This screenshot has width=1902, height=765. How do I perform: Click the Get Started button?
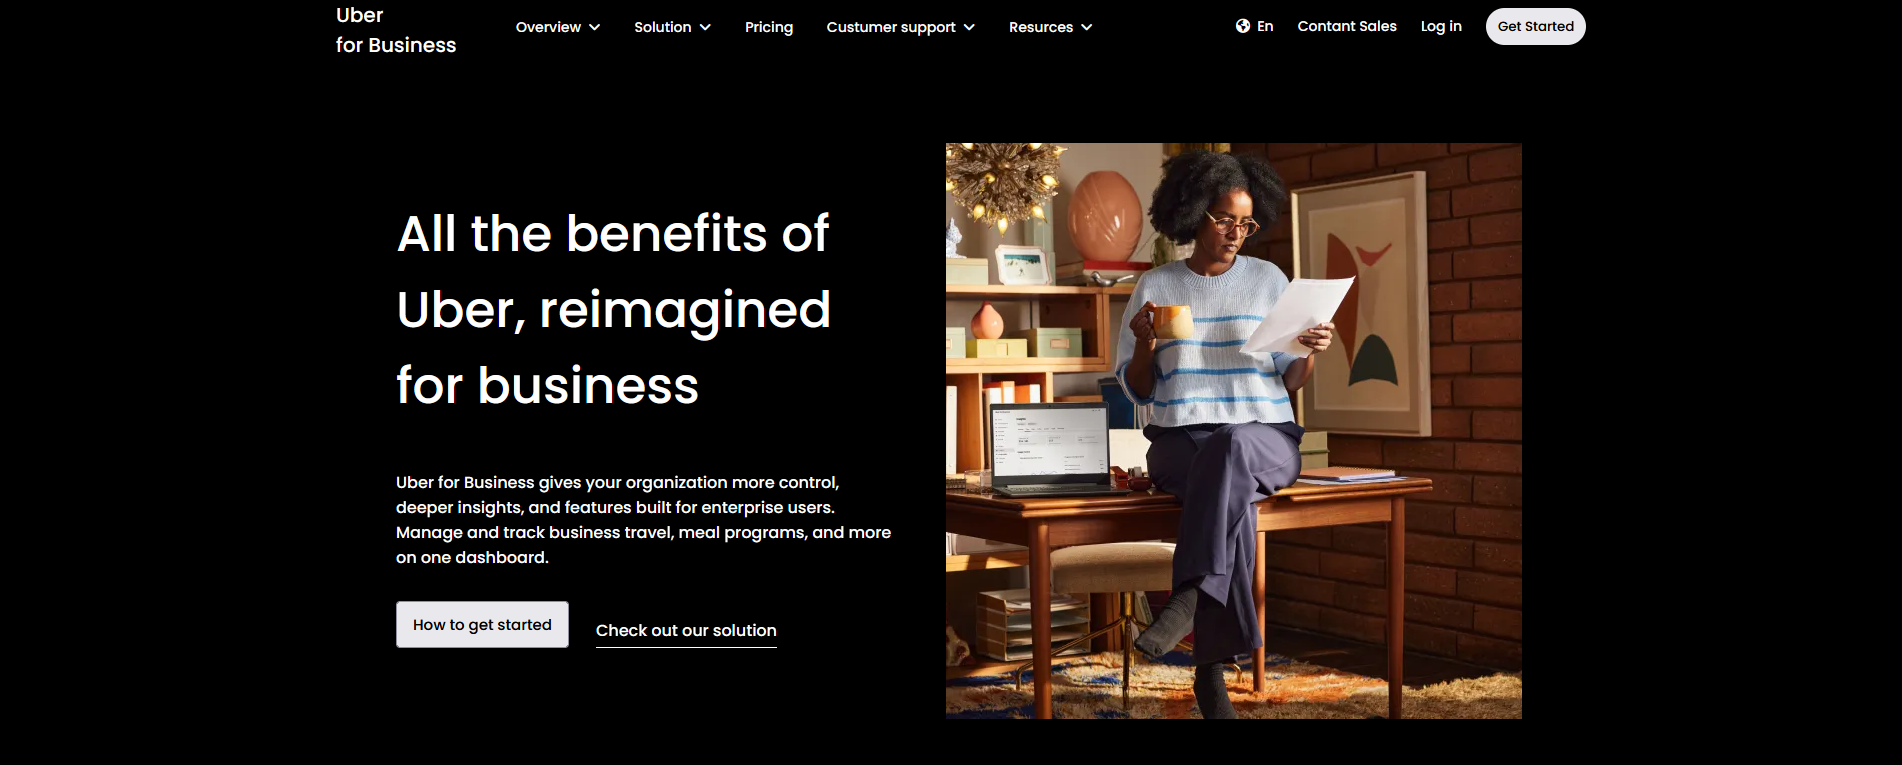1535,26
